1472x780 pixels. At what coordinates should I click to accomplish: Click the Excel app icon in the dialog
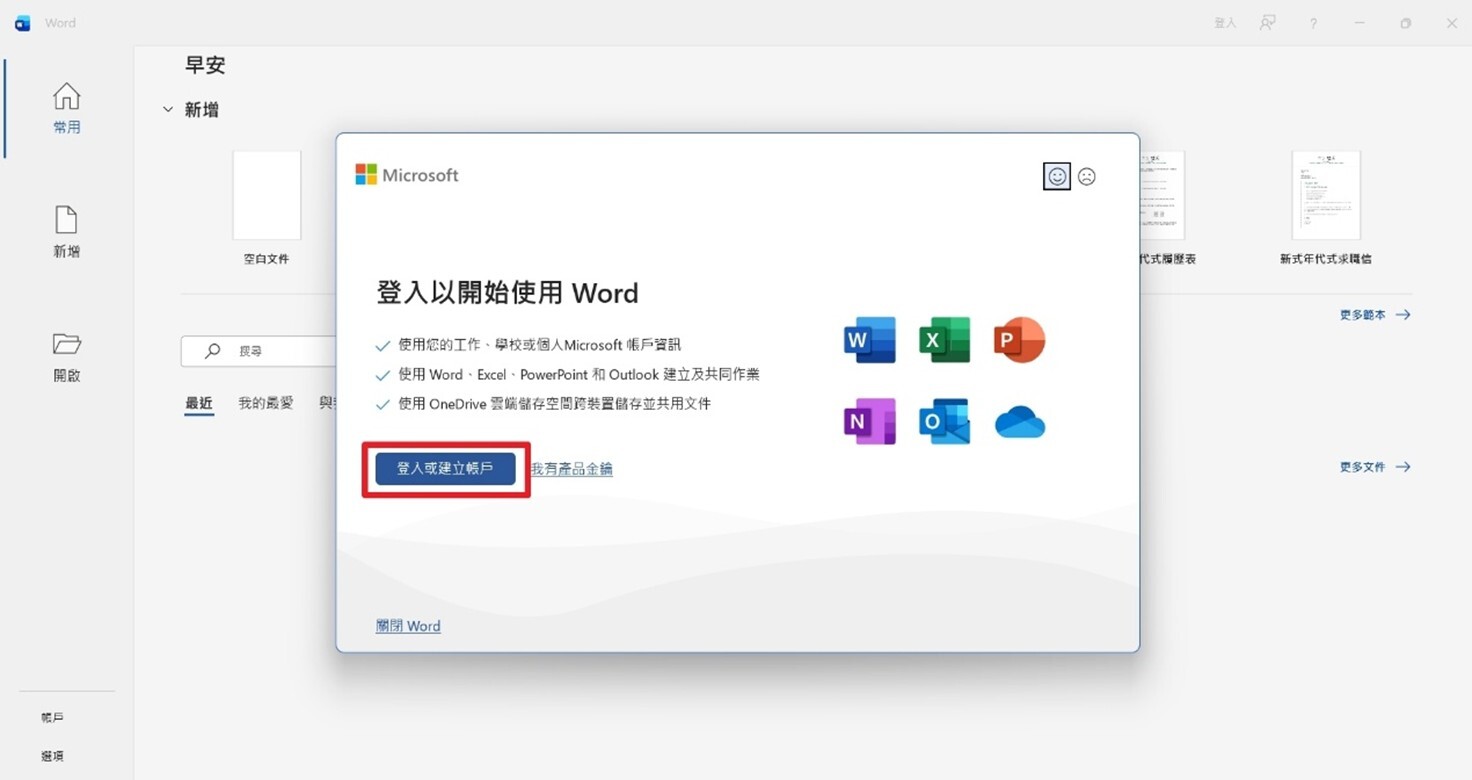click(945, 340)
